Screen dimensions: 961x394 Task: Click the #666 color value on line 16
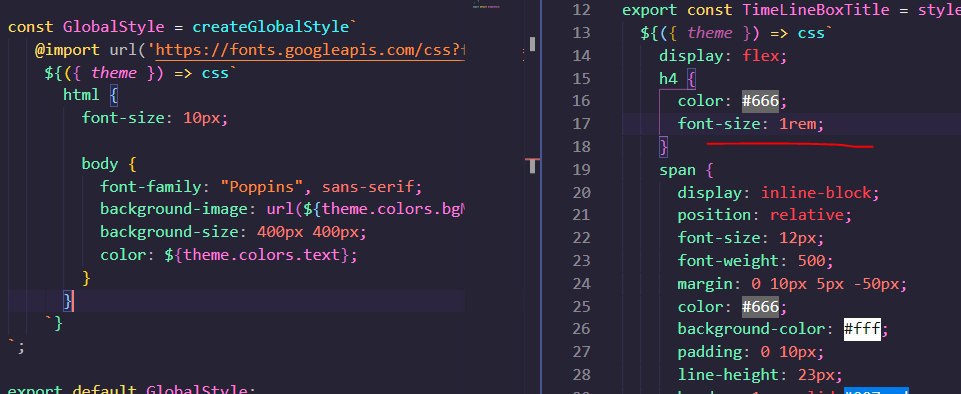(x=761, y=100)
